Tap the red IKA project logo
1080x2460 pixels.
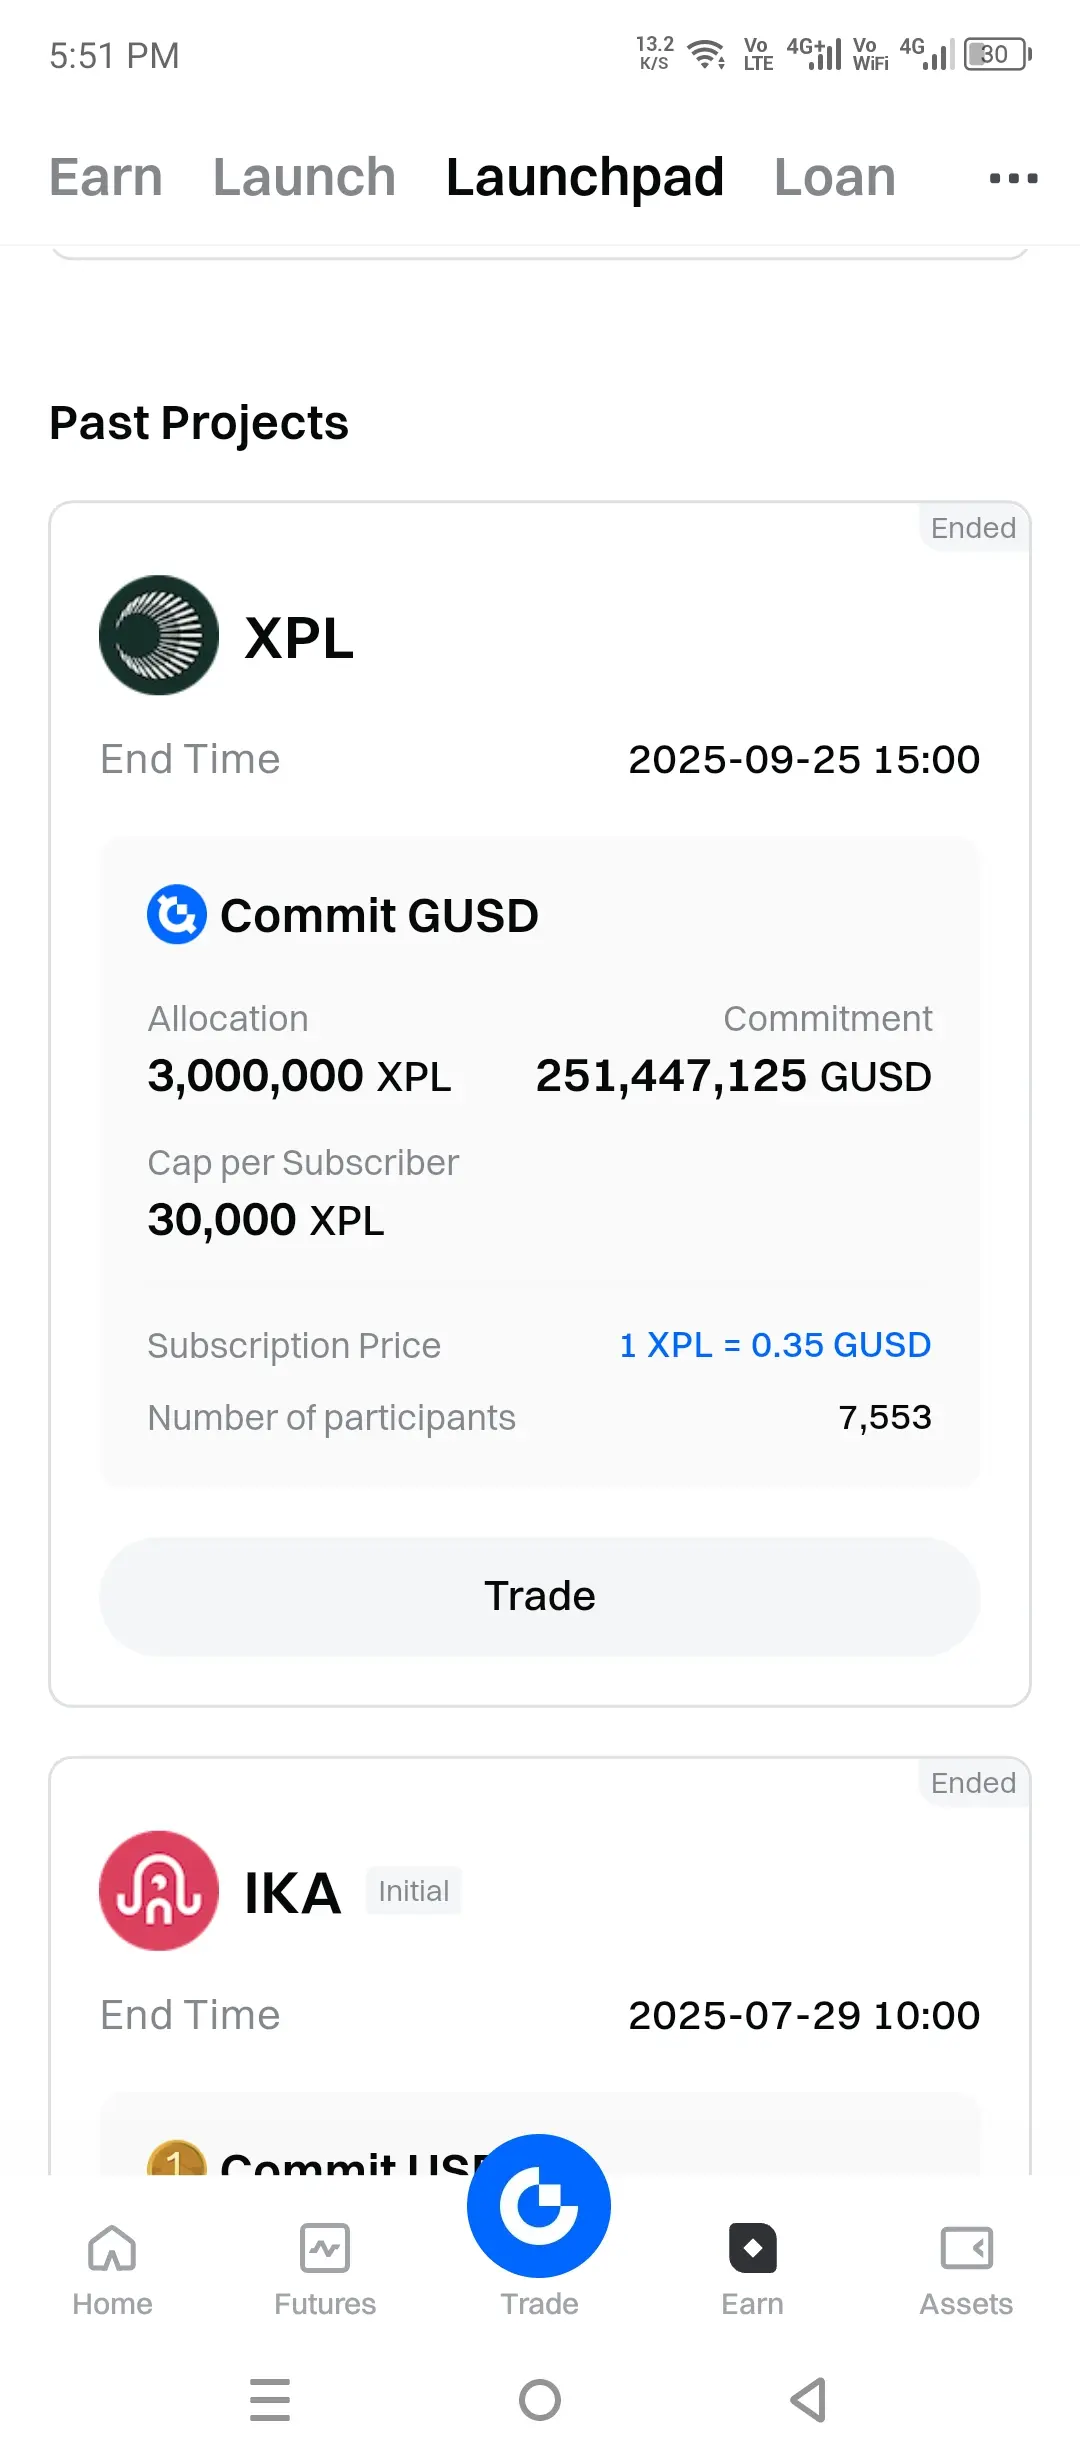click(x=159, y=1891)
